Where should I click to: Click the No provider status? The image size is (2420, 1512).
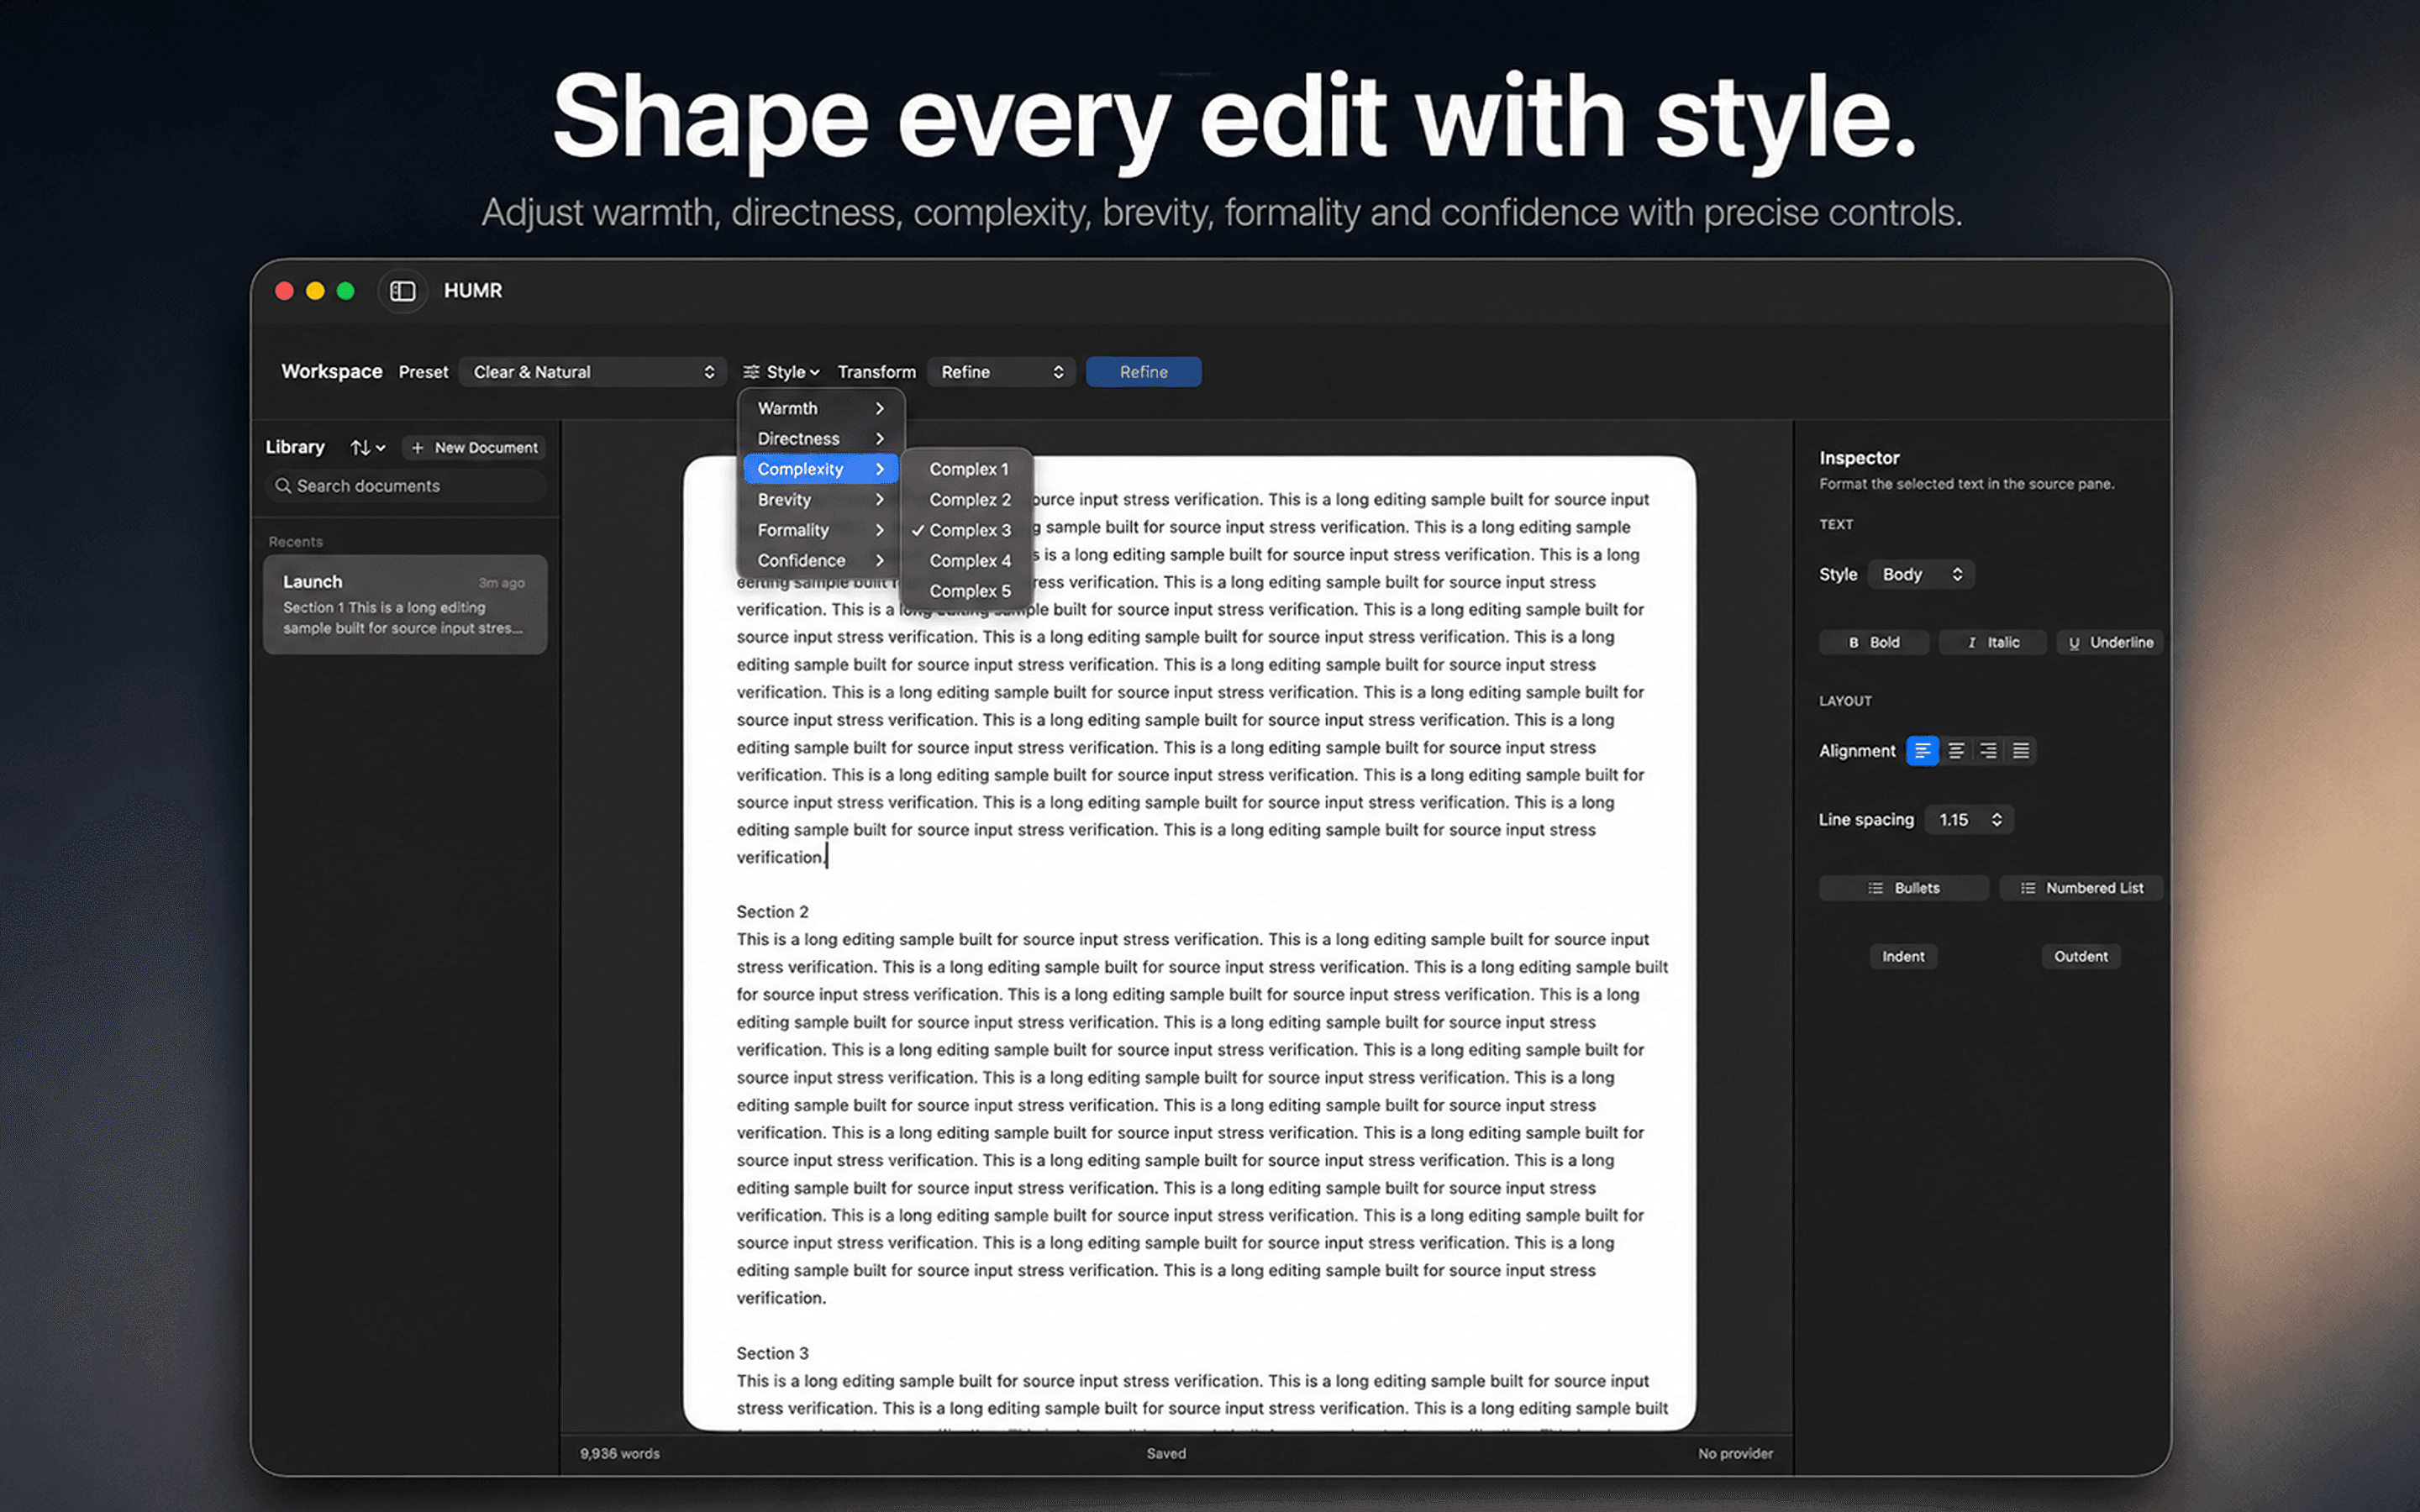pyautogui.click(x=1735, y=1454)
